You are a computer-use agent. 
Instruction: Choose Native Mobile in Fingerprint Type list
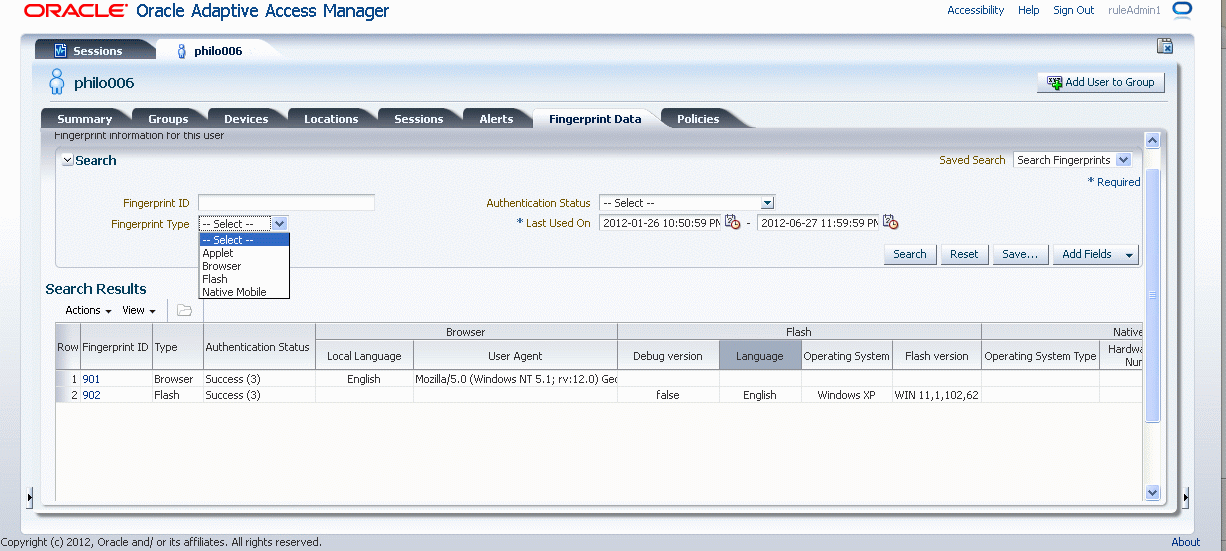pyautogui.click(x=245, y=292)
